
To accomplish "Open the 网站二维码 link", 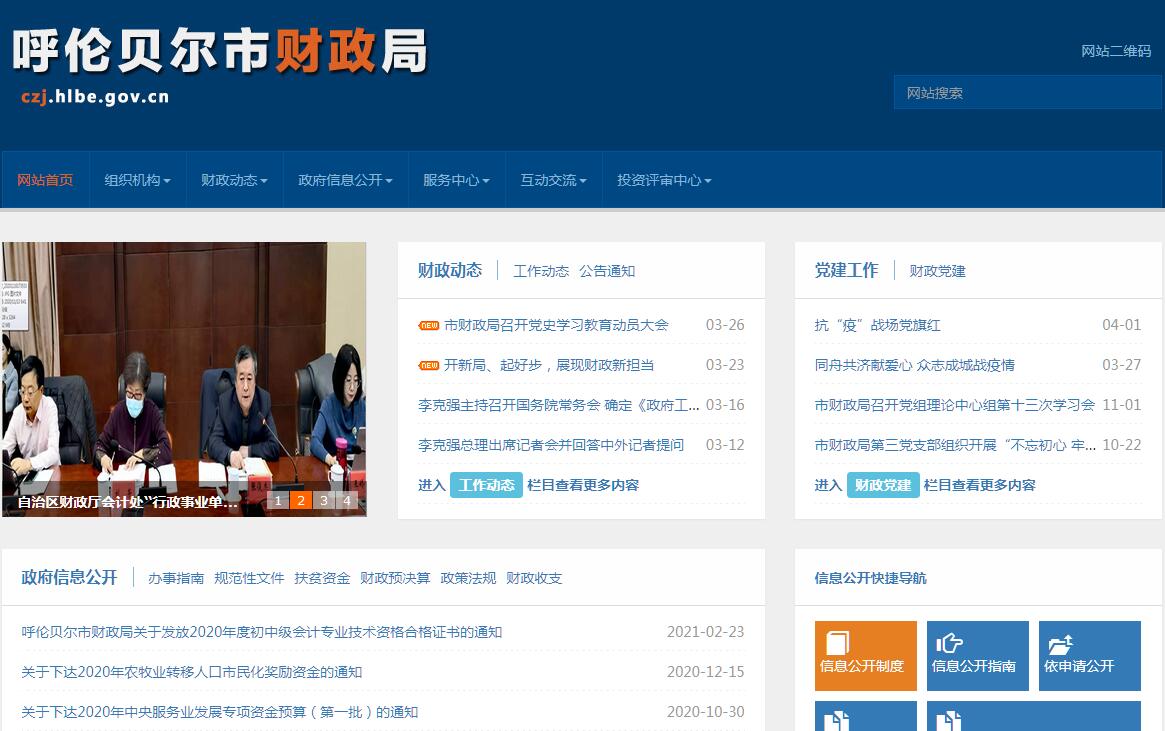I will click(x=1116, y=51).
